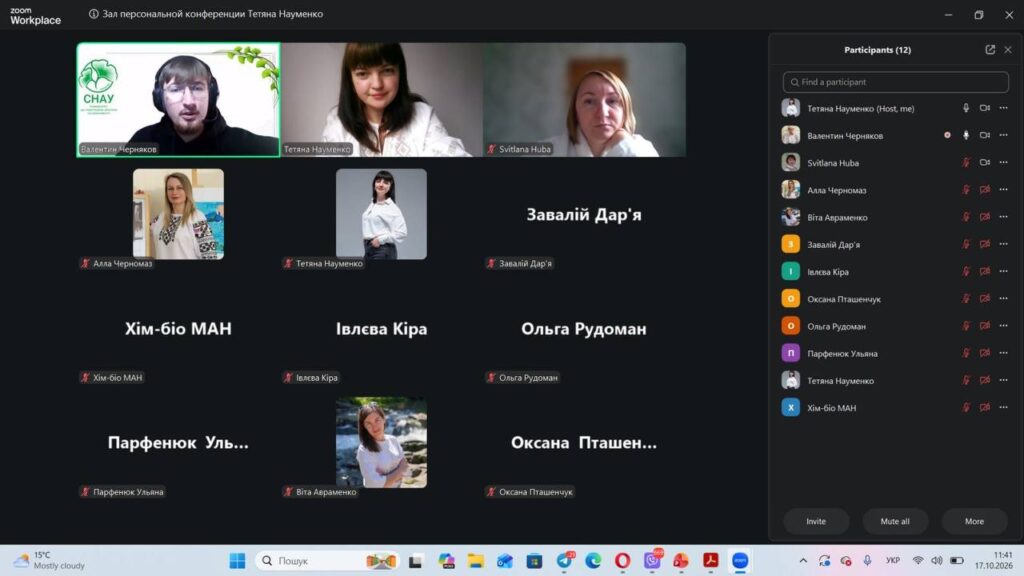The width and height of the screenshot is (1024, 576).
Task: Open more options for Оксана Пташенчук
Action: click(x=1004, y=298)
